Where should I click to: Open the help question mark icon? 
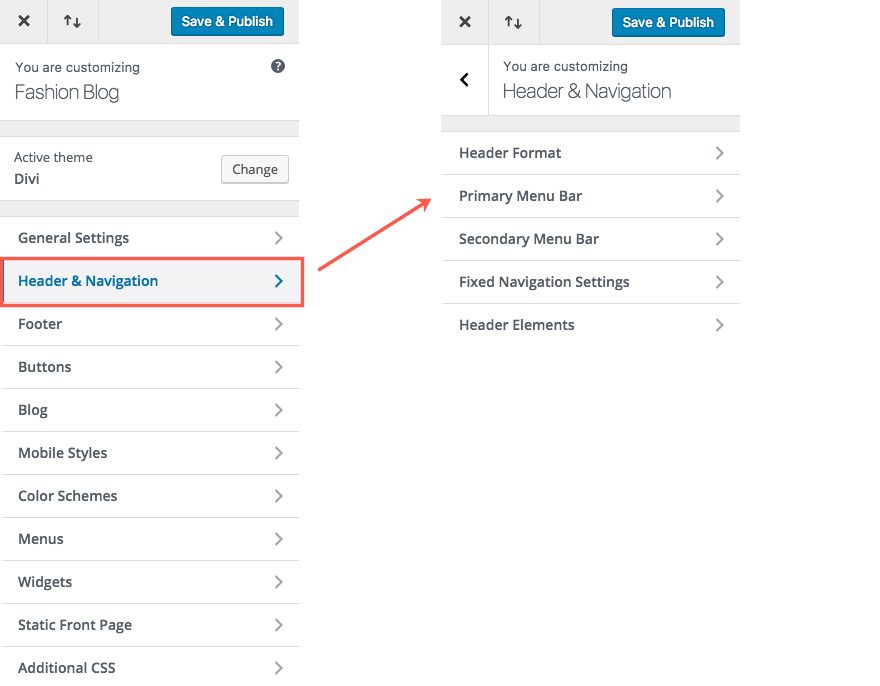pos(278,66)
